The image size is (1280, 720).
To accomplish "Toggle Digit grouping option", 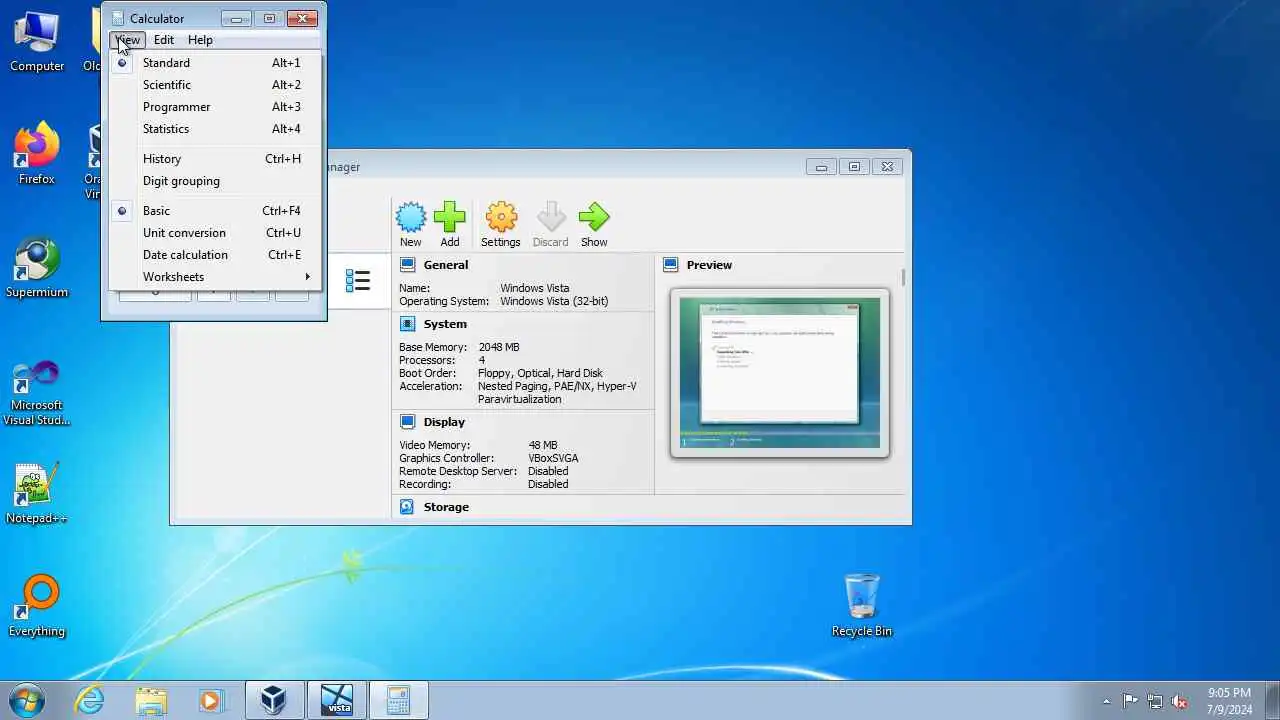I will point(215,181).
